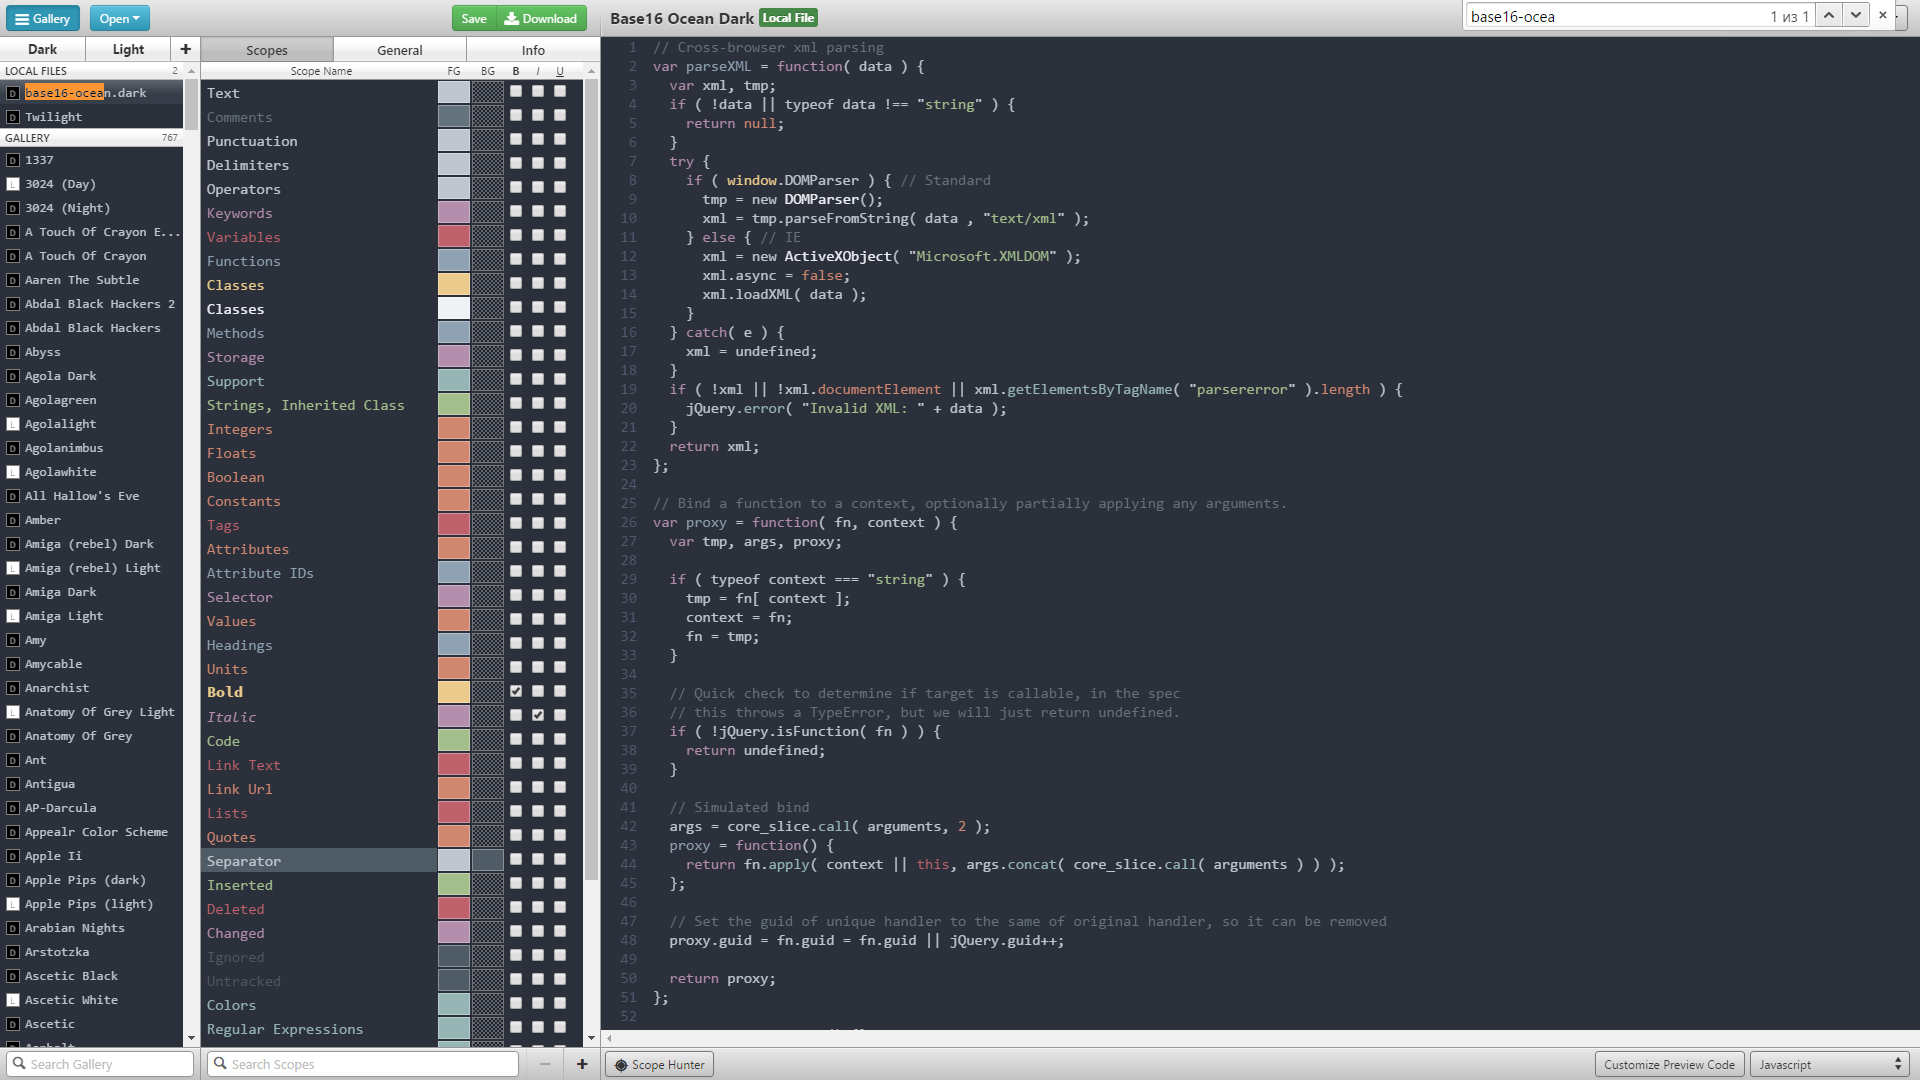Screen dimensions: 1920x1080
Task: Uncheck italic for the Italic scope
Action: point(538,715)
